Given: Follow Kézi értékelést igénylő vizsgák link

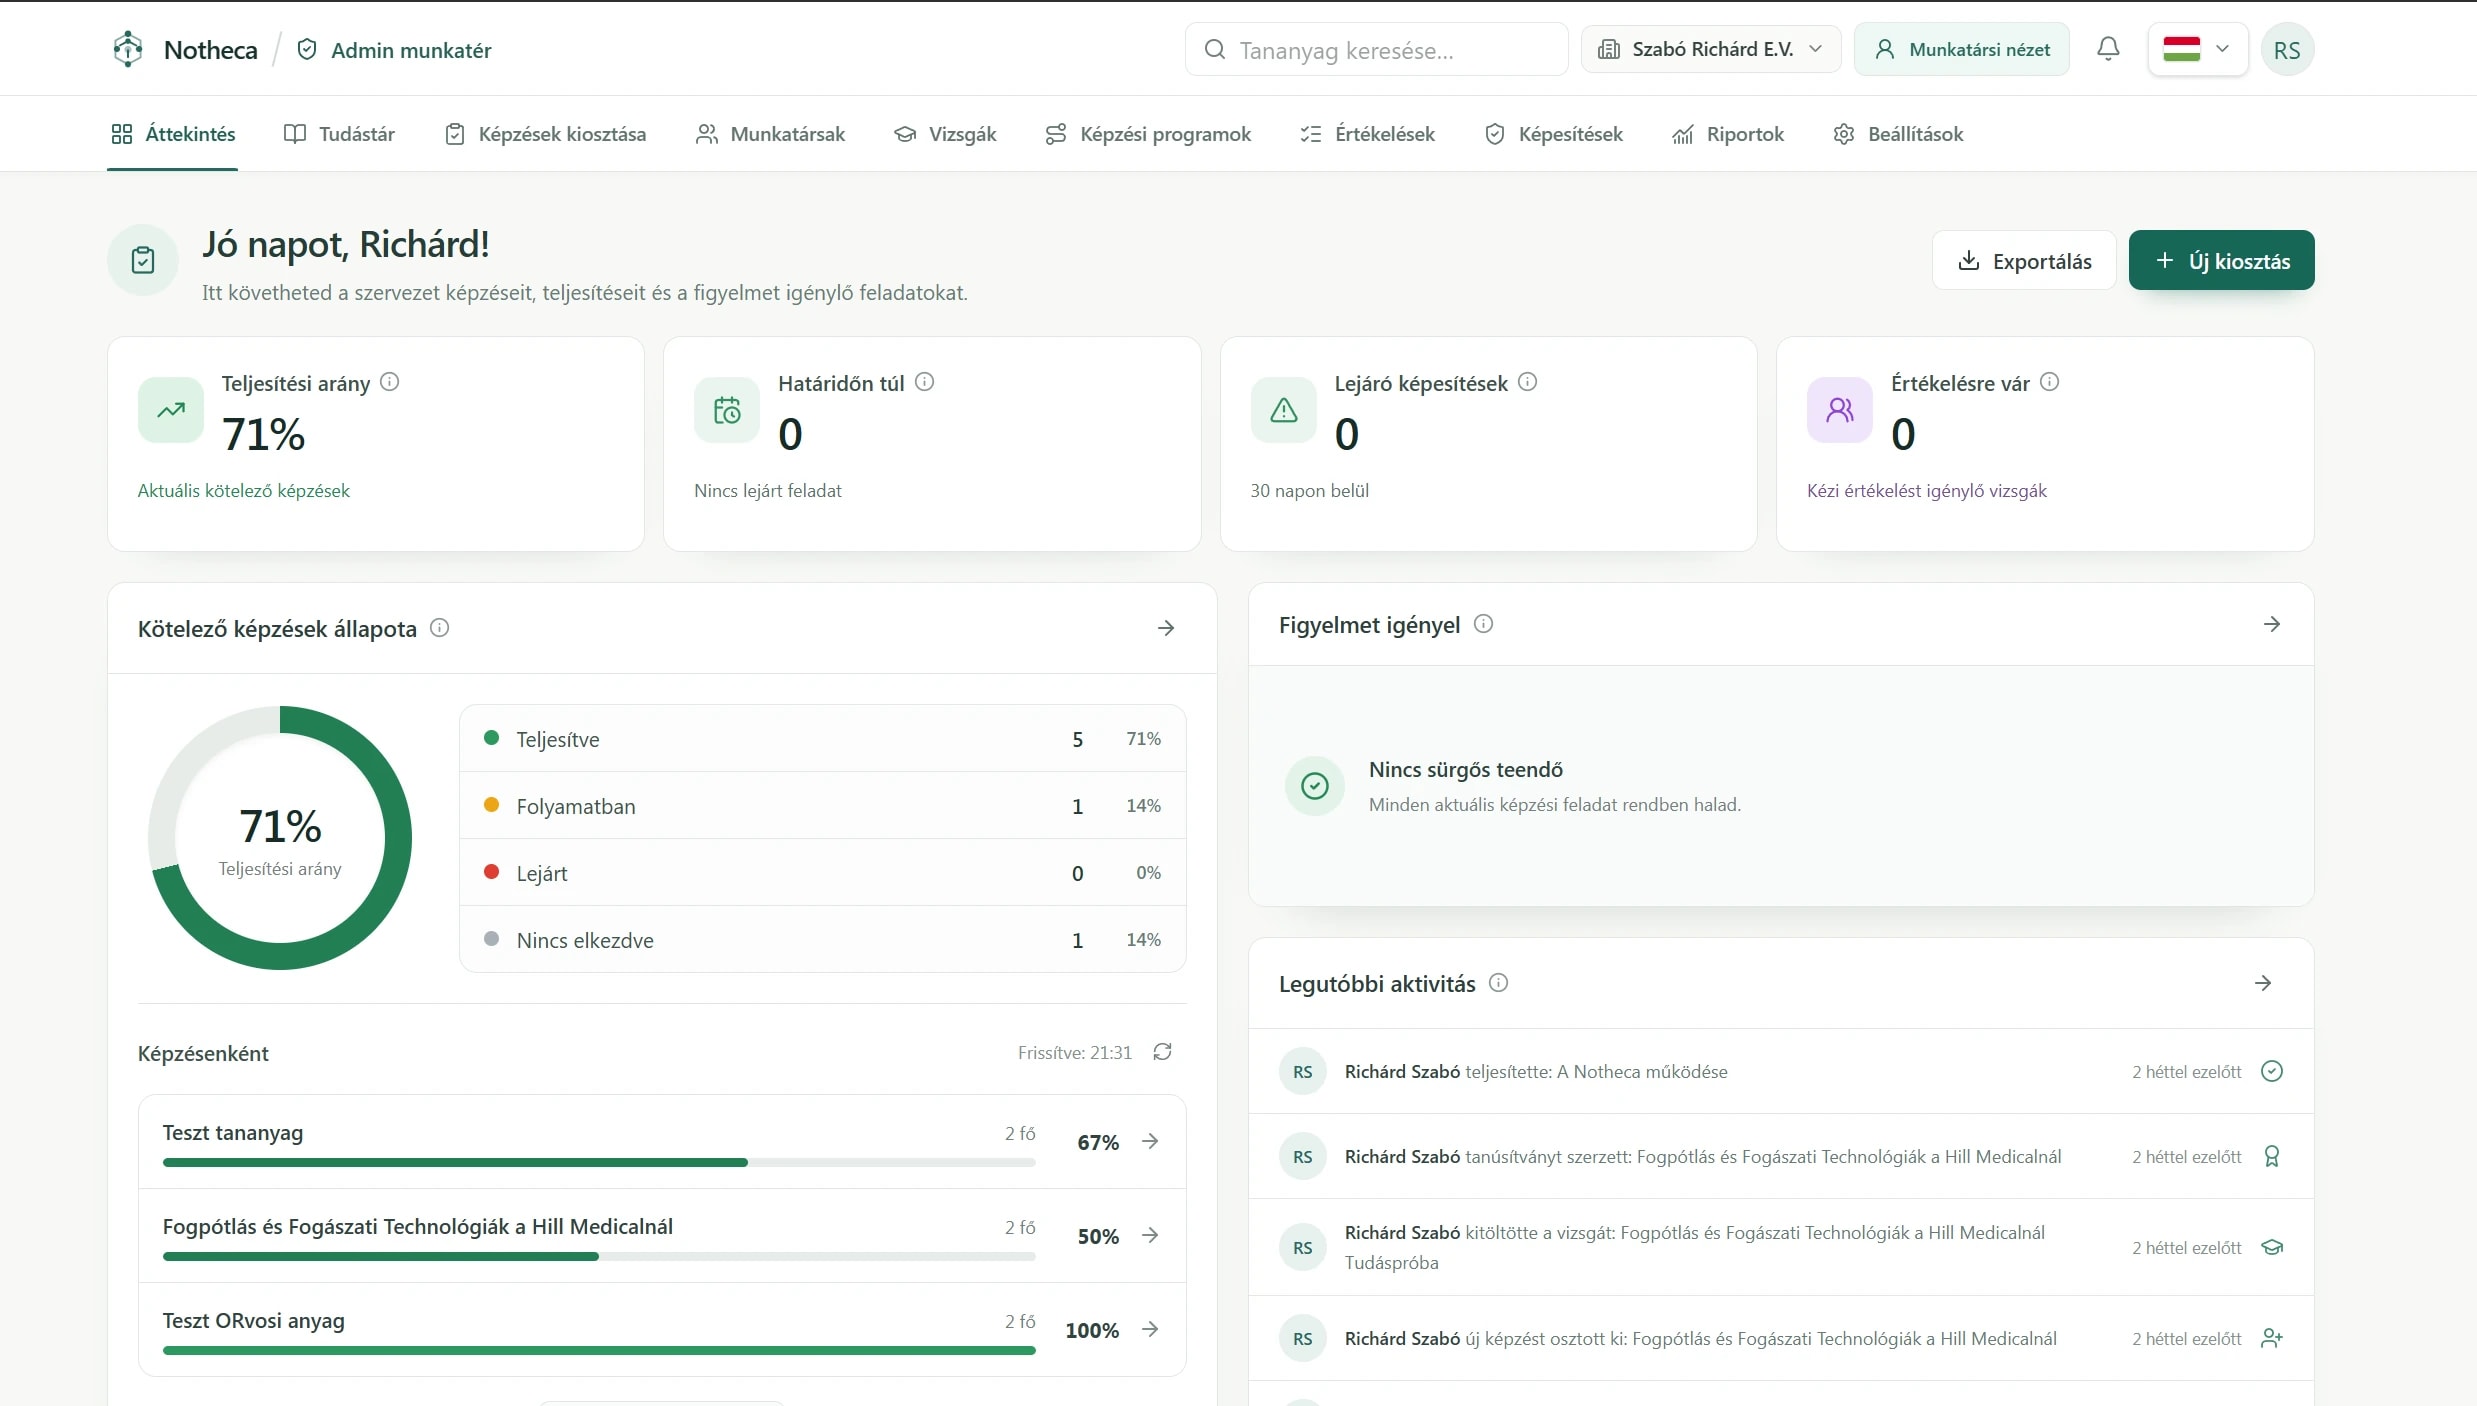Looking at the screenshot, I should click(1927, 491).
